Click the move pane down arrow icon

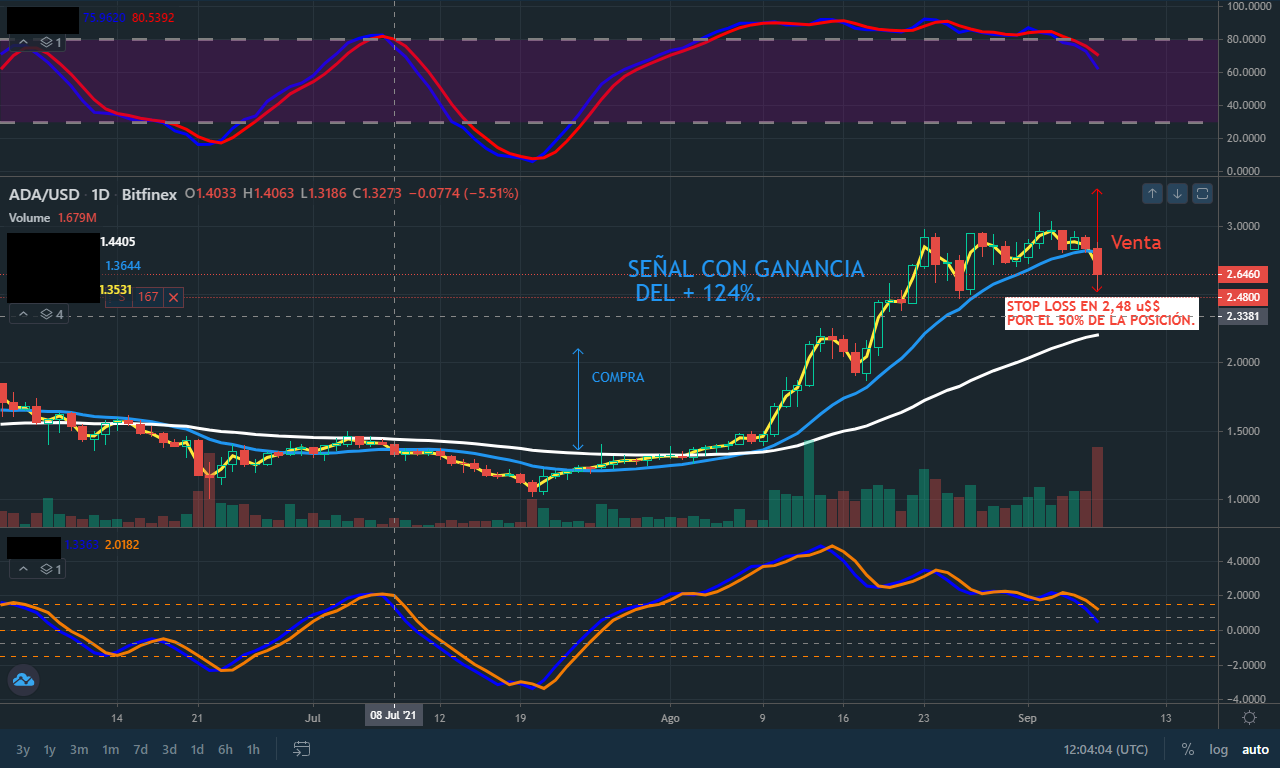[1177, 193]
